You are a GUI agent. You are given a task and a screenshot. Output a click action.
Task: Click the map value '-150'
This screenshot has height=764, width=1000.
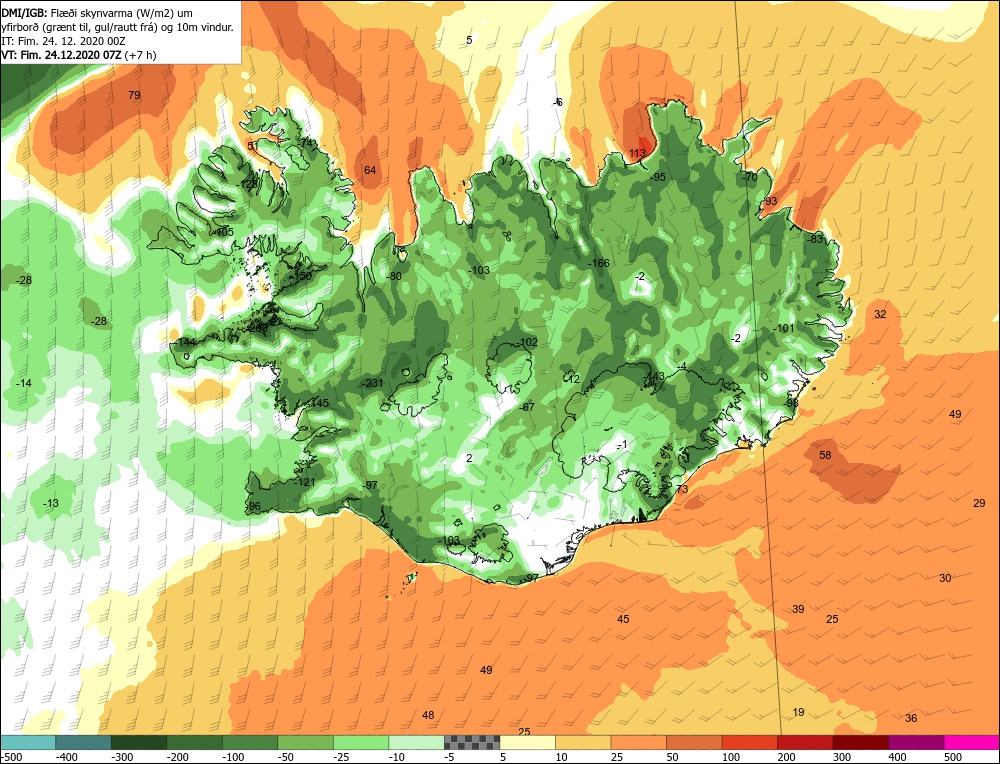(301, 276)
